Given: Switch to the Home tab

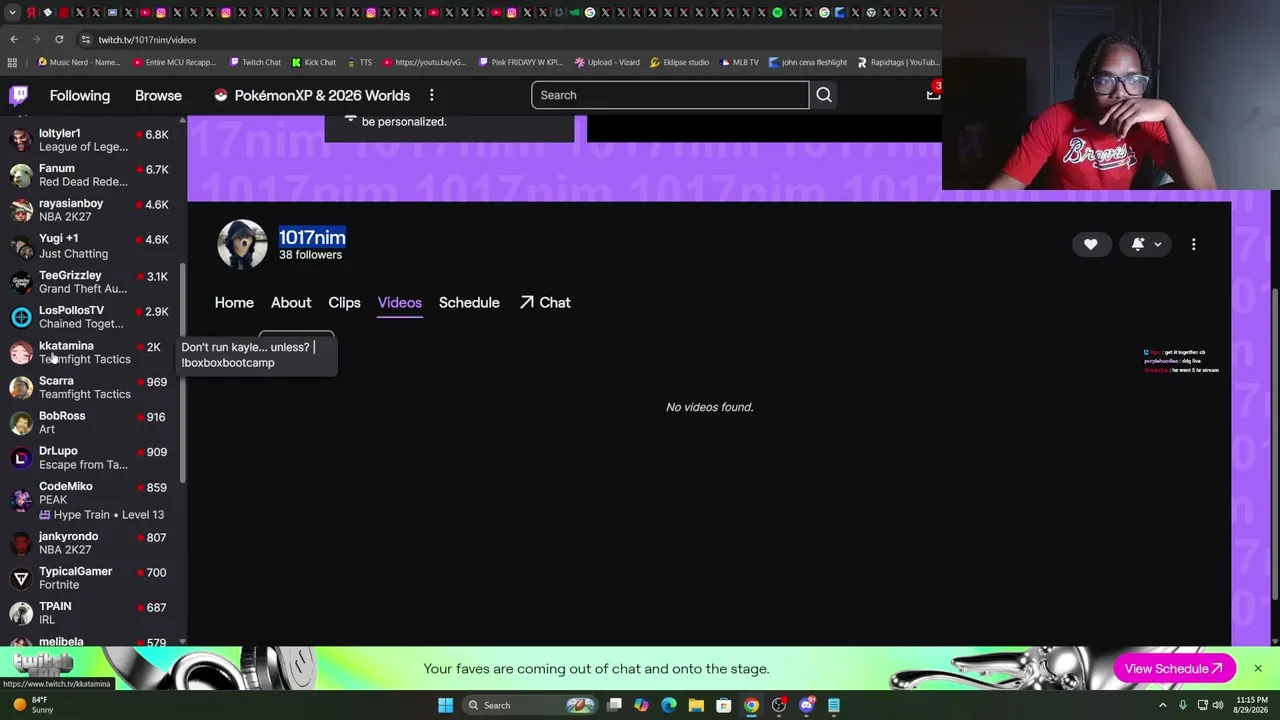Looking at the screenshot, I should pyautogui.click(x=234, y=302).
